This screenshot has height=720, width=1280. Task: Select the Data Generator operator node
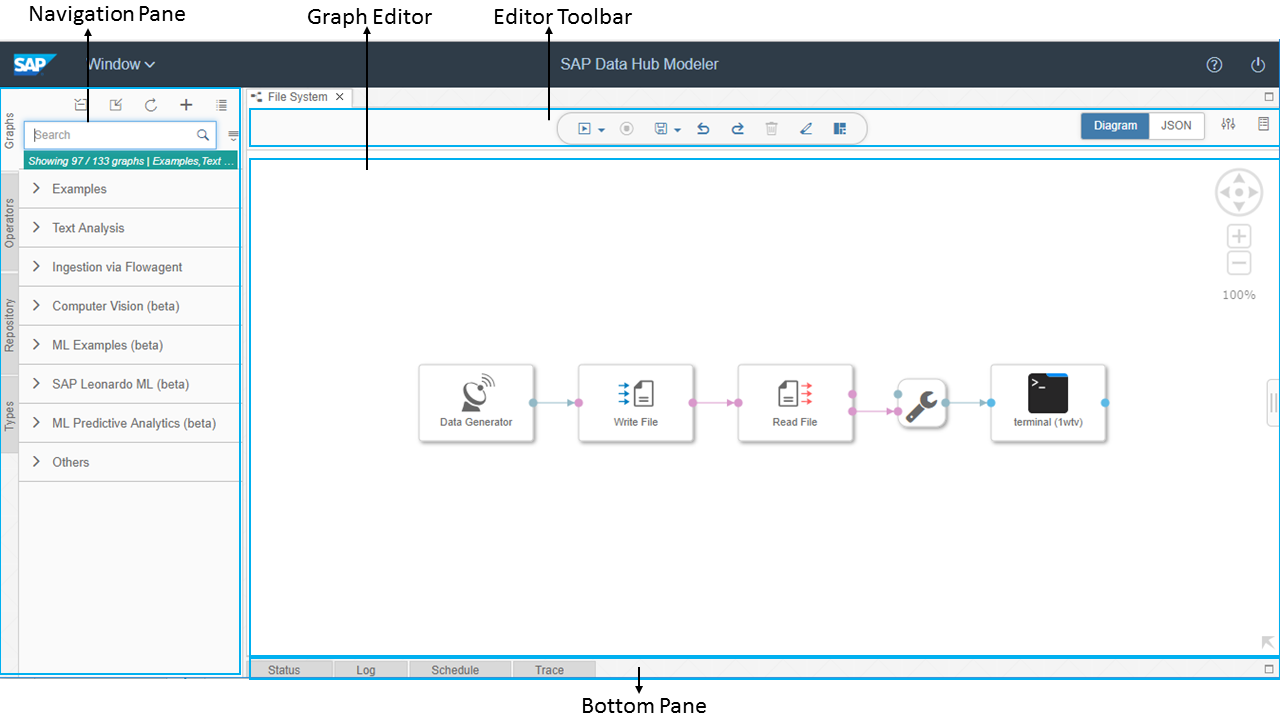tap(476, 403)
